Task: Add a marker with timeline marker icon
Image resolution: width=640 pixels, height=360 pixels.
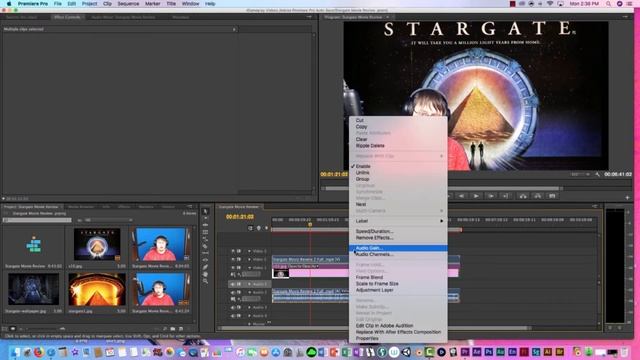Action: pyautogui.click(x=267, y=228)
